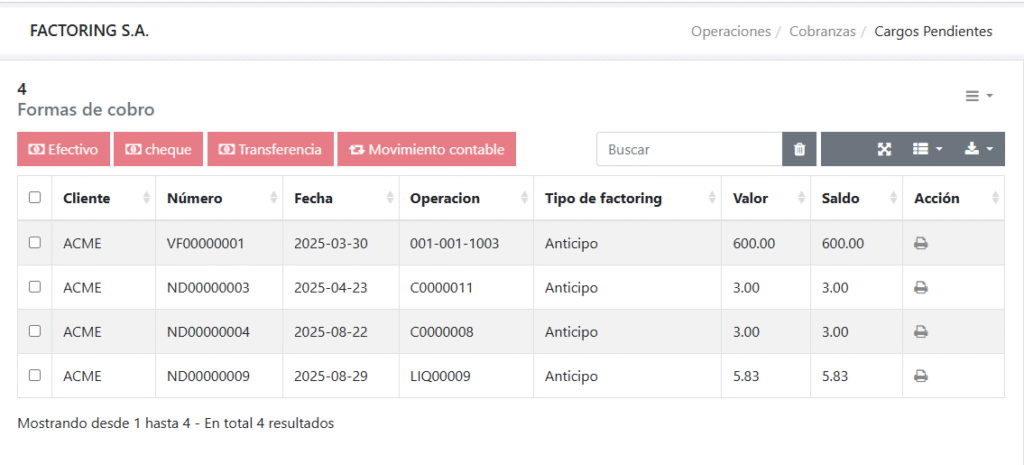Print the VF00000001 row
Viewport: 1024px width, 465px height.
(x=921, y=243)
